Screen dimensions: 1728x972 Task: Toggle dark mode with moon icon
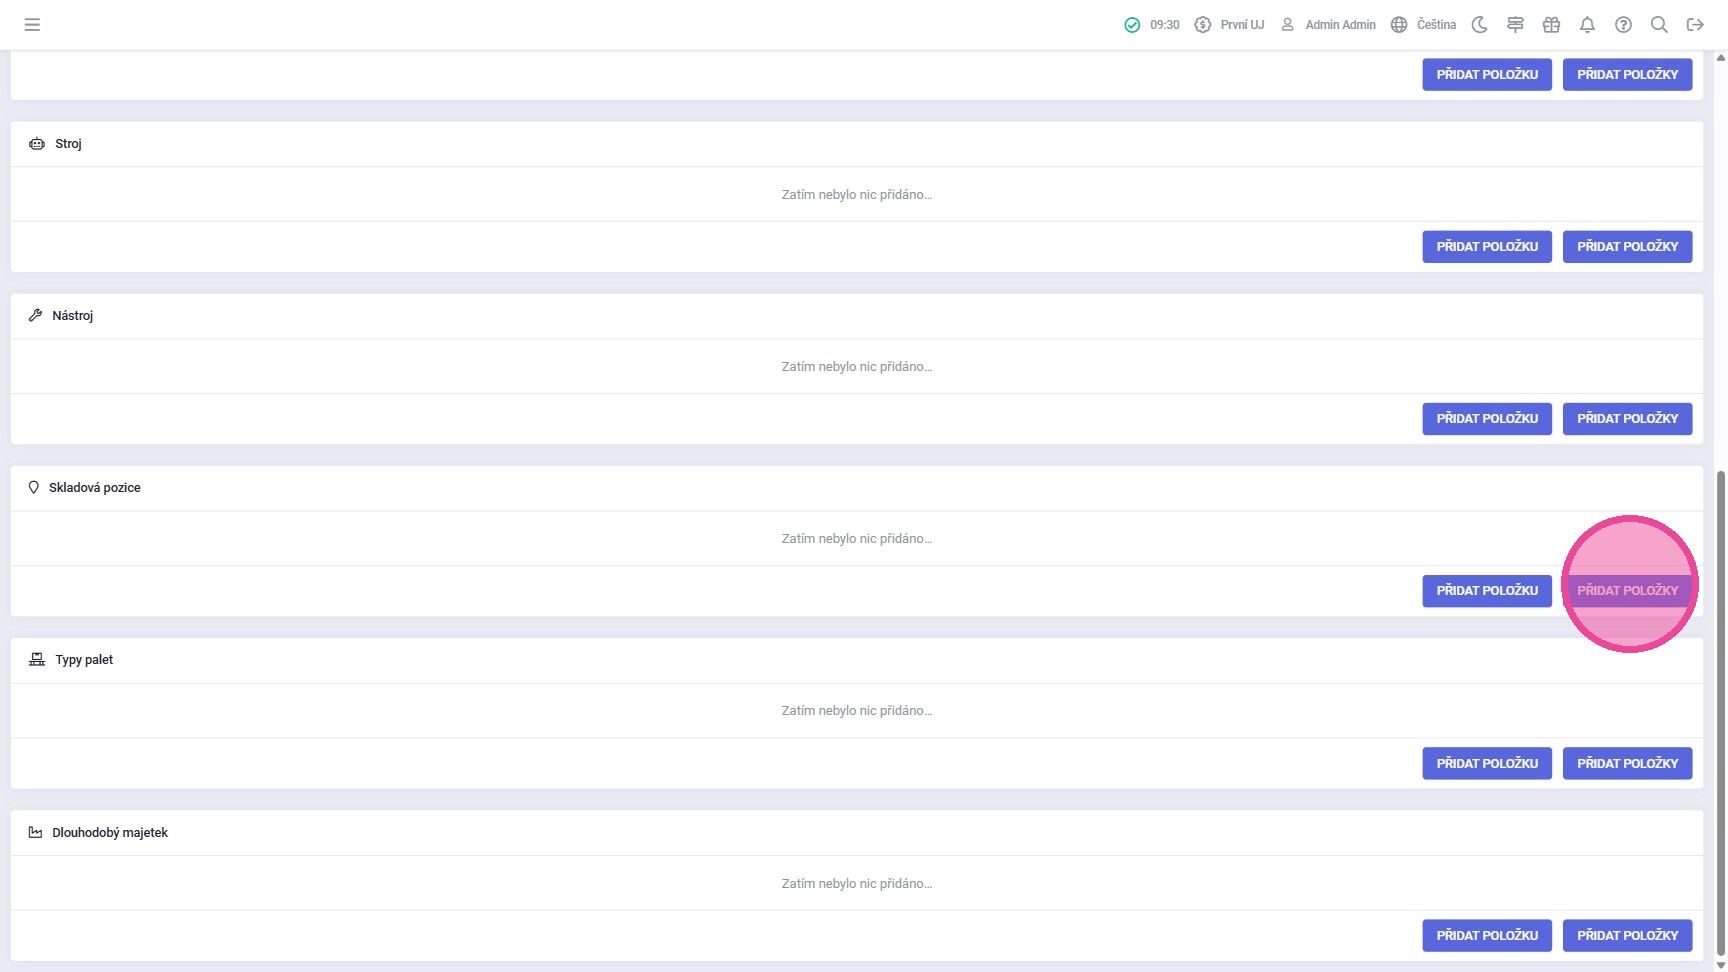pos(1480,25)
